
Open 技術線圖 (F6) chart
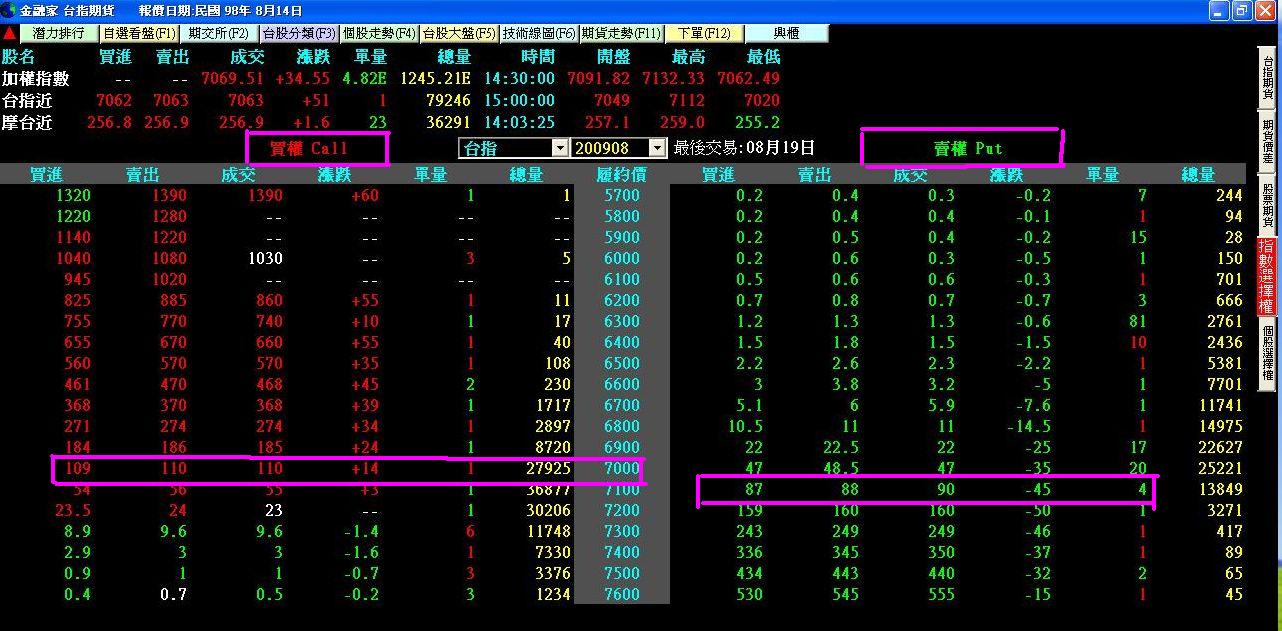539,33
